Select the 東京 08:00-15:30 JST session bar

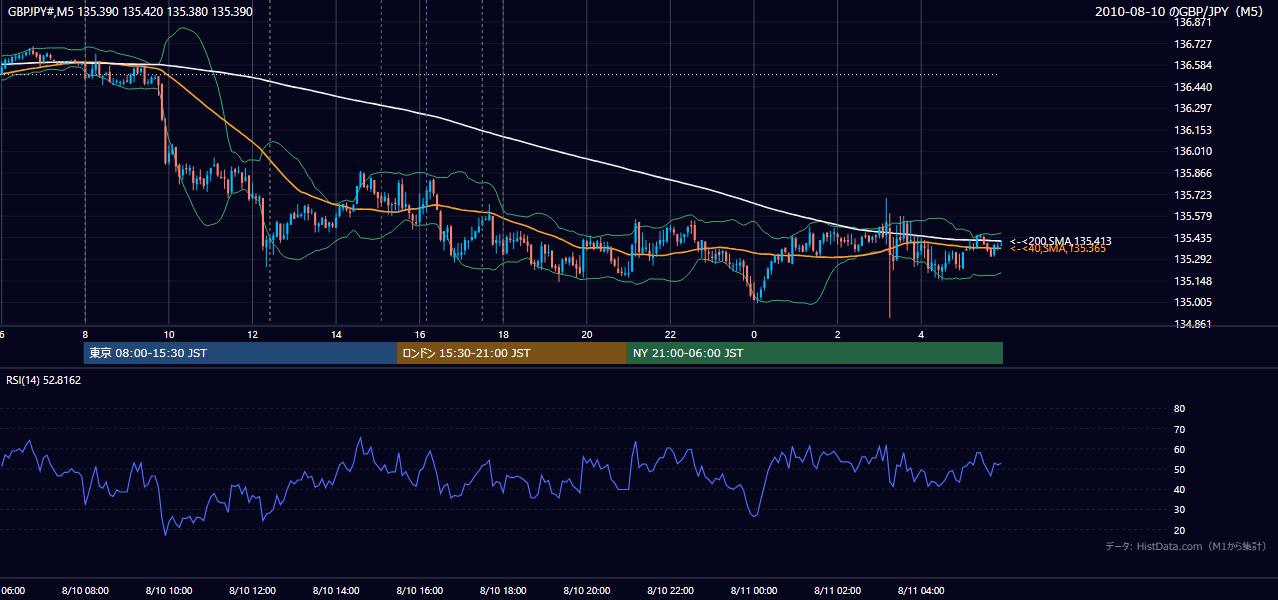[x=240, y=353]
